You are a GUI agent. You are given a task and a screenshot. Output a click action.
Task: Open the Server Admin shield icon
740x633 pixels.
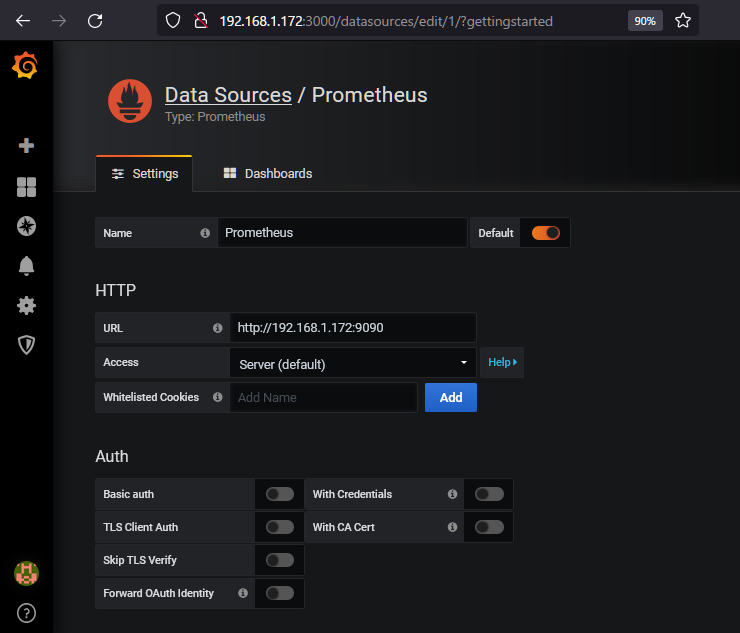coord(26,345)
